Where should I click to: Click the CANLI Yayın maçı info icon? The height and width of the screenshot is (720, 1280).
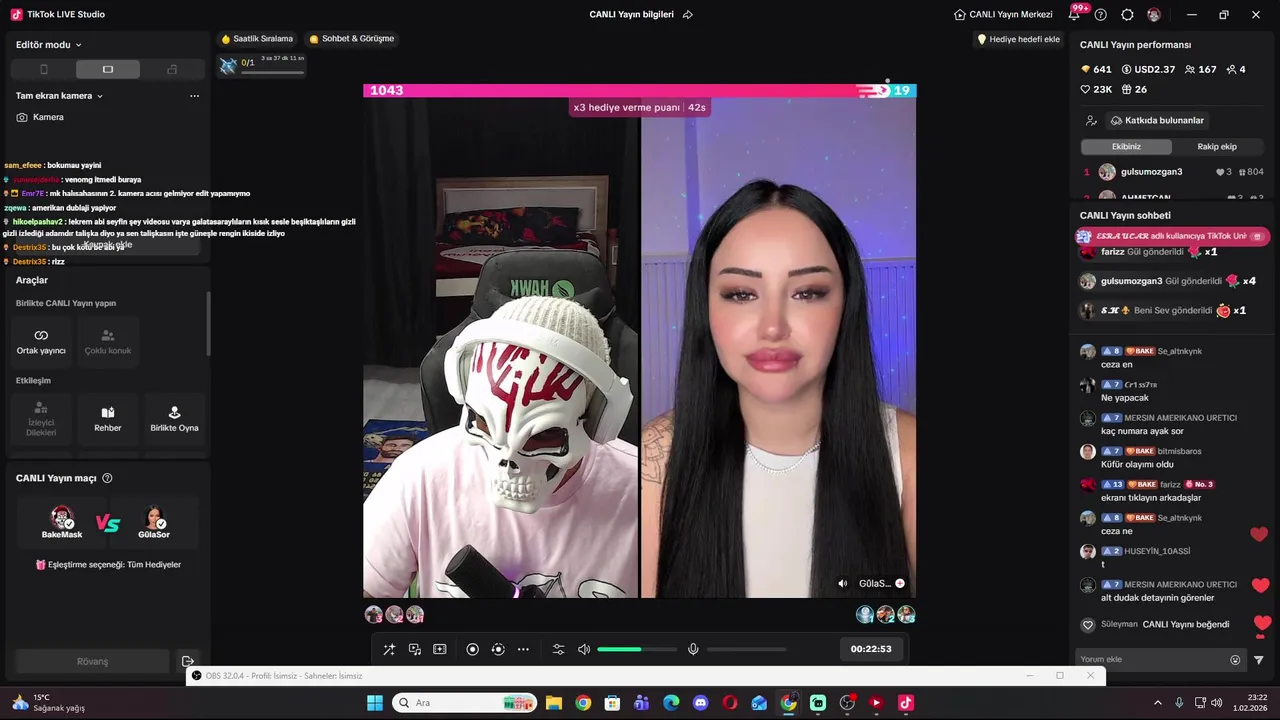(107, 478)
